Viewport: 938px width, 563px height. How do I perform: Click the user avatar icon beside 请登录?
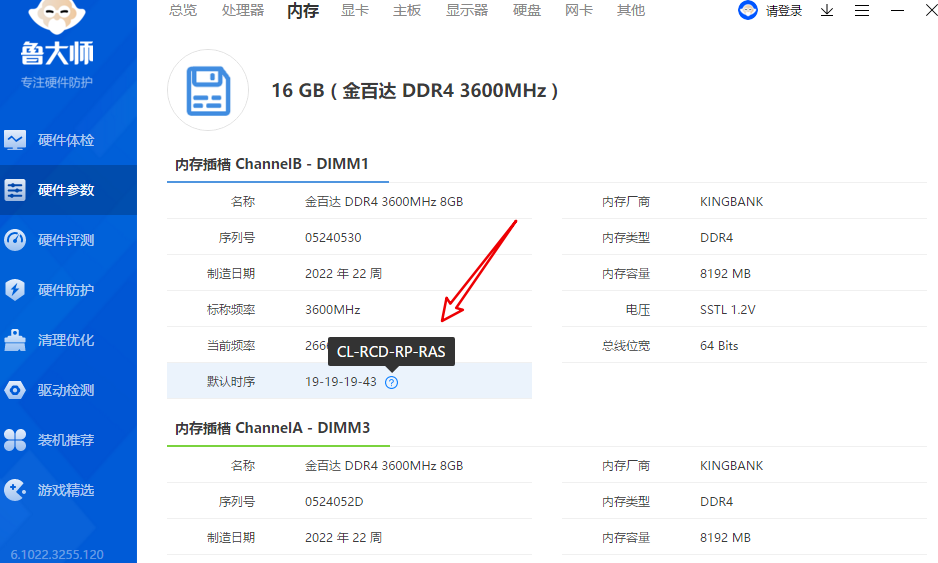pyautogui.click(x=748, y=10)
